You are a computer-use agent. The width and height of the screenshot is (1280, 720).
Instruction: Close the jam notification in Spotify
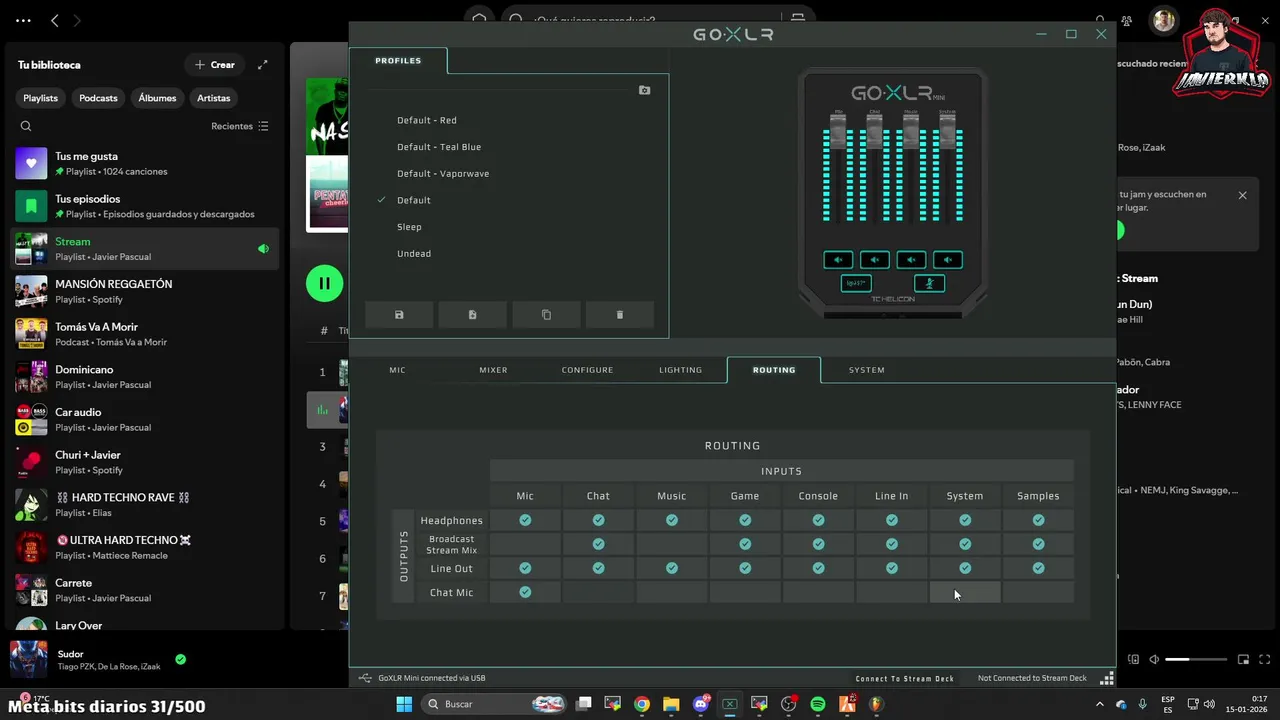tap(1242, 195)
